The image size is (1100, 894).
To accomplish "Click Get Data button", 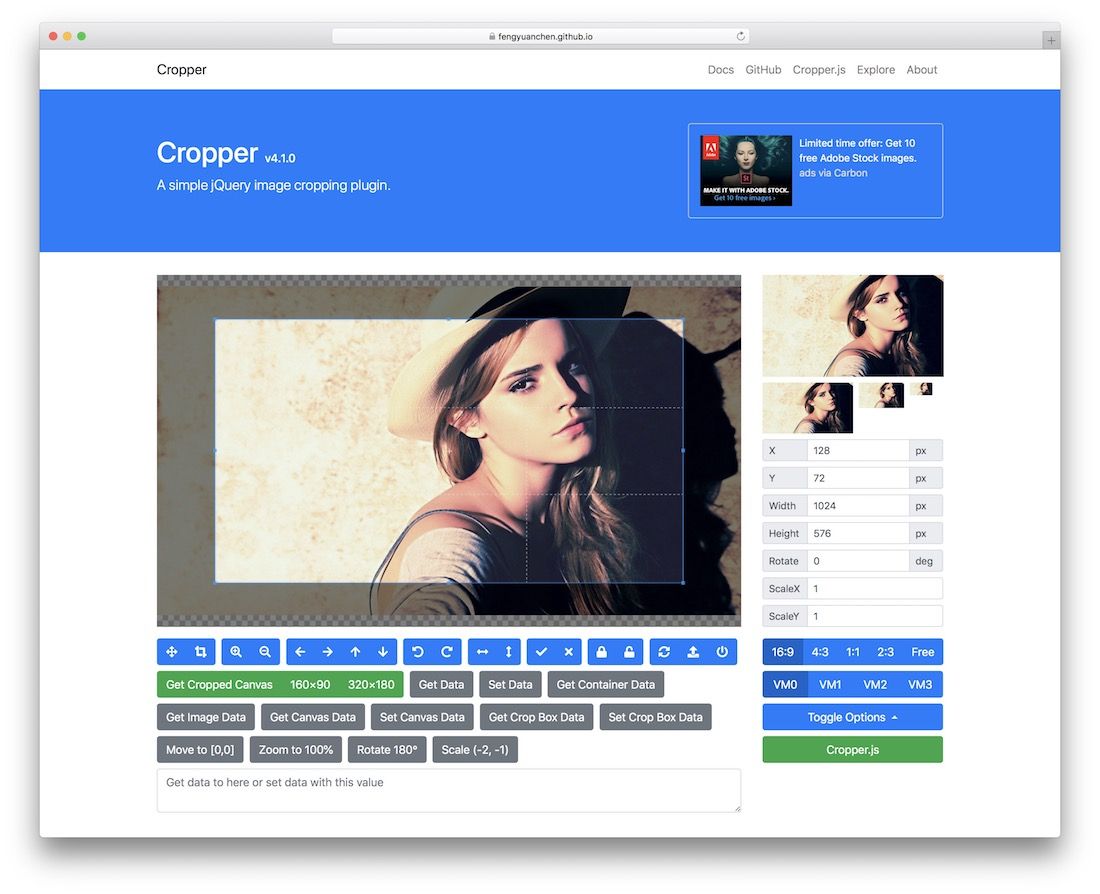I will pos(441,684).
